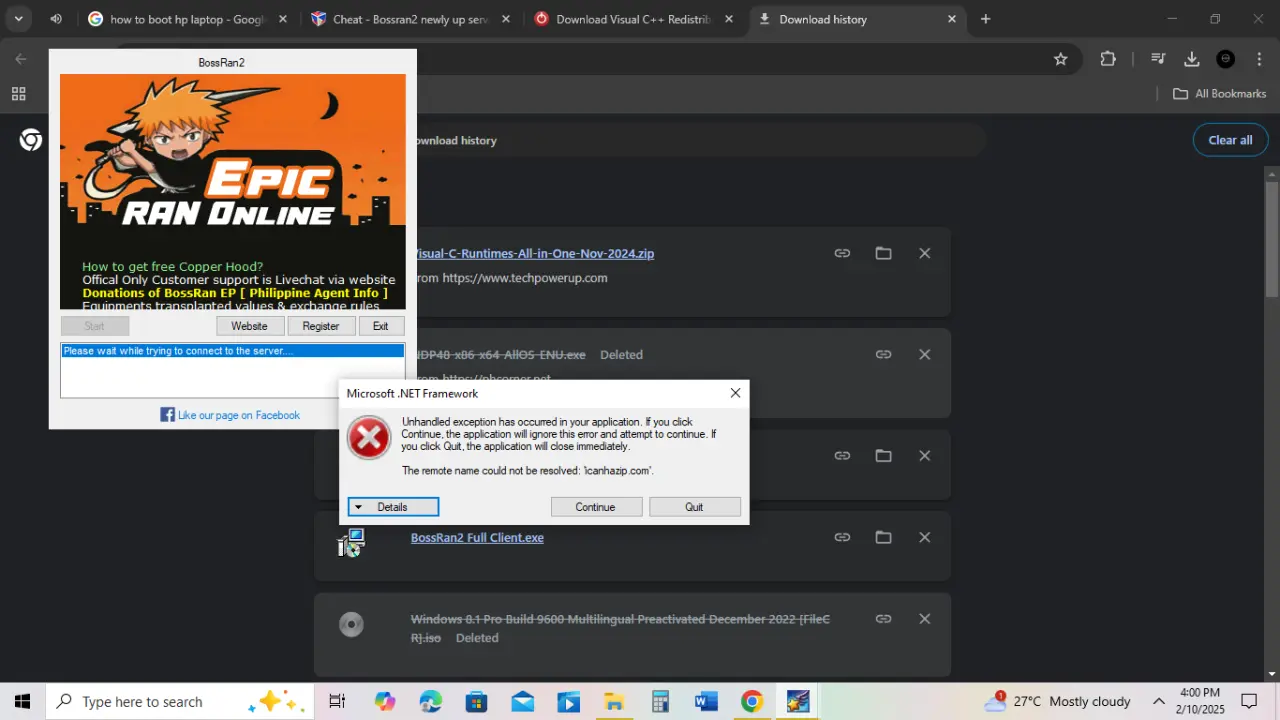The height and width of the screenshot is (720, 1280).
Task: Close the Cheat - Bossran2 tab
Action: click(505, 19)
